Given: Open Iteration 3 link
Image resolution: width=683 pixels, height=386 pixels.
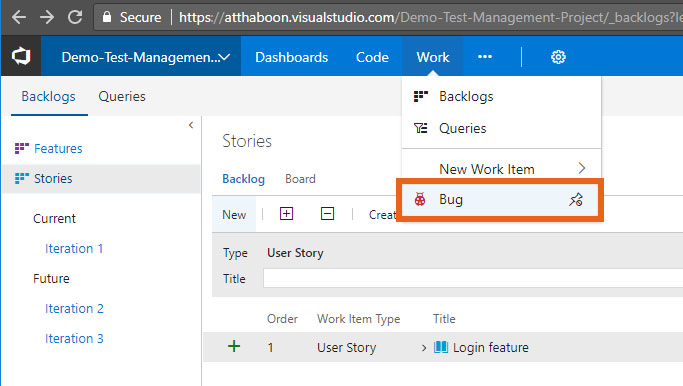Looking at the screenshot, I should pyautogui.click(x=74, y=339).
